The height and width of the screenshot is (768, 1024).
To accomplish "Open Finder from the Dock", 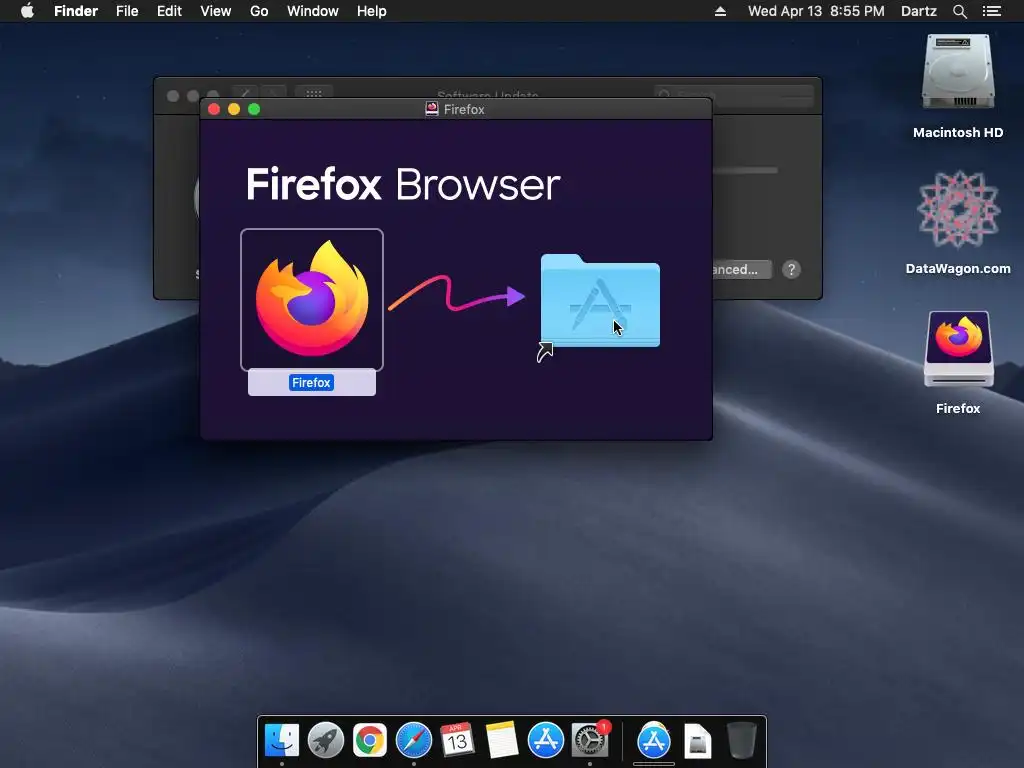I will 281,741.
